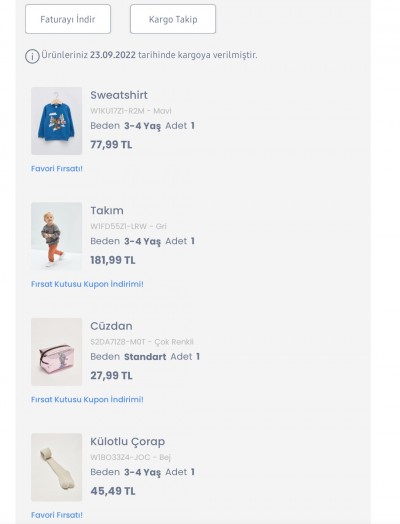Click the 23.09.2022 shipping date text
Screen dimensions: 400x524
pos(113,55)
